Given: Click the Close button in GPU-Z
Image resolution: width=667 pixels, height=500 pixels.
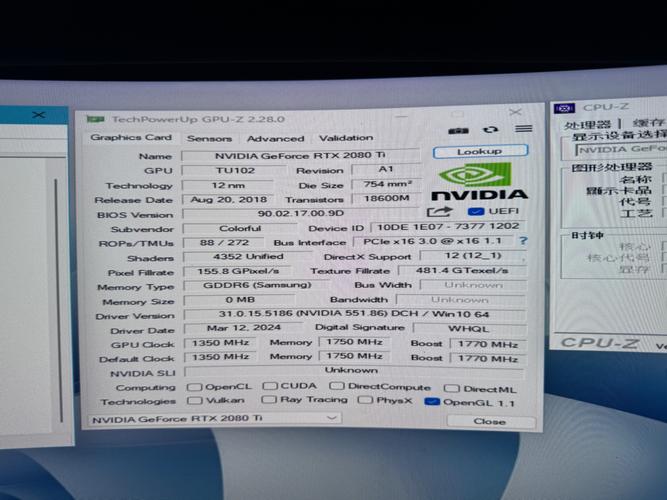Looking at the screenshot, I should 490,421.
